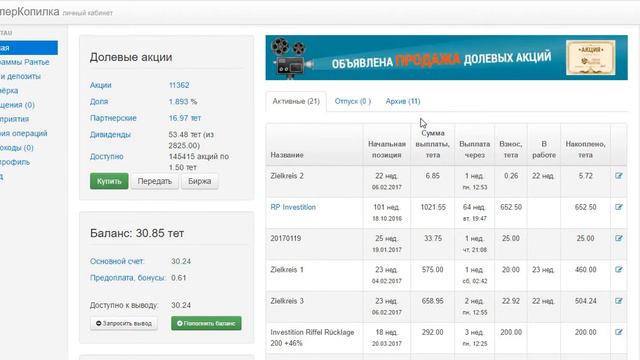This screenshot has height=360, width=640.
Task: Open sidebar item ending in операций
Action: 24,133
